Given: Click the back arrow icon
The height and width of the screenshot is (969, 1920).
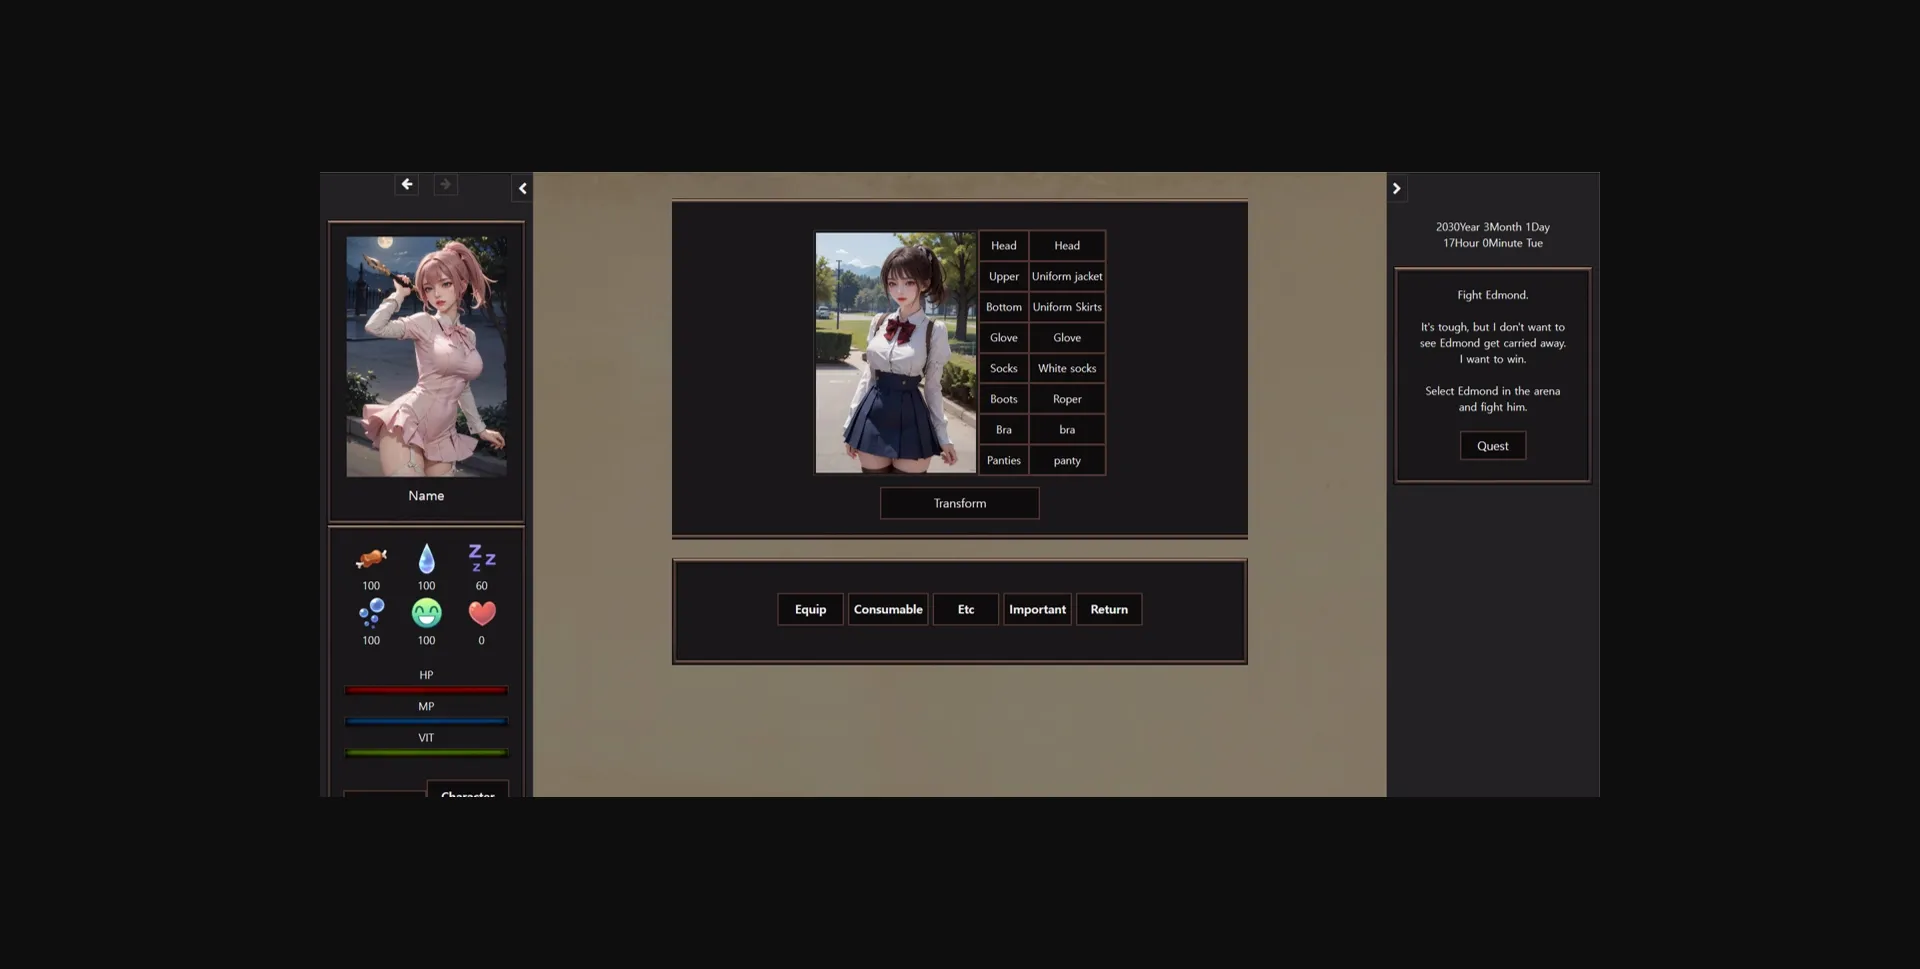Looking at the screenshot, I should point(406,185).
